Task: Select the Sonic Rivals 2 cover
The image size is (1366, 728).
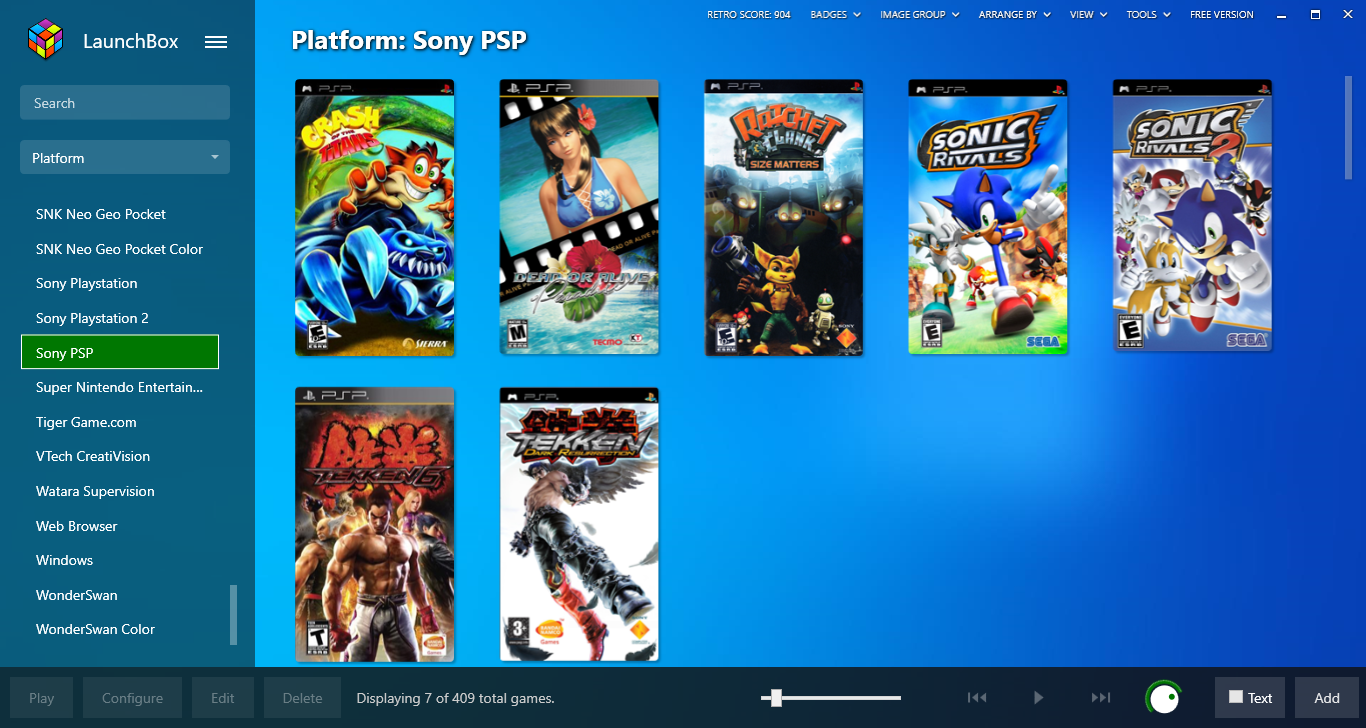Action: pyautogui.click(x=1192, y=215)
